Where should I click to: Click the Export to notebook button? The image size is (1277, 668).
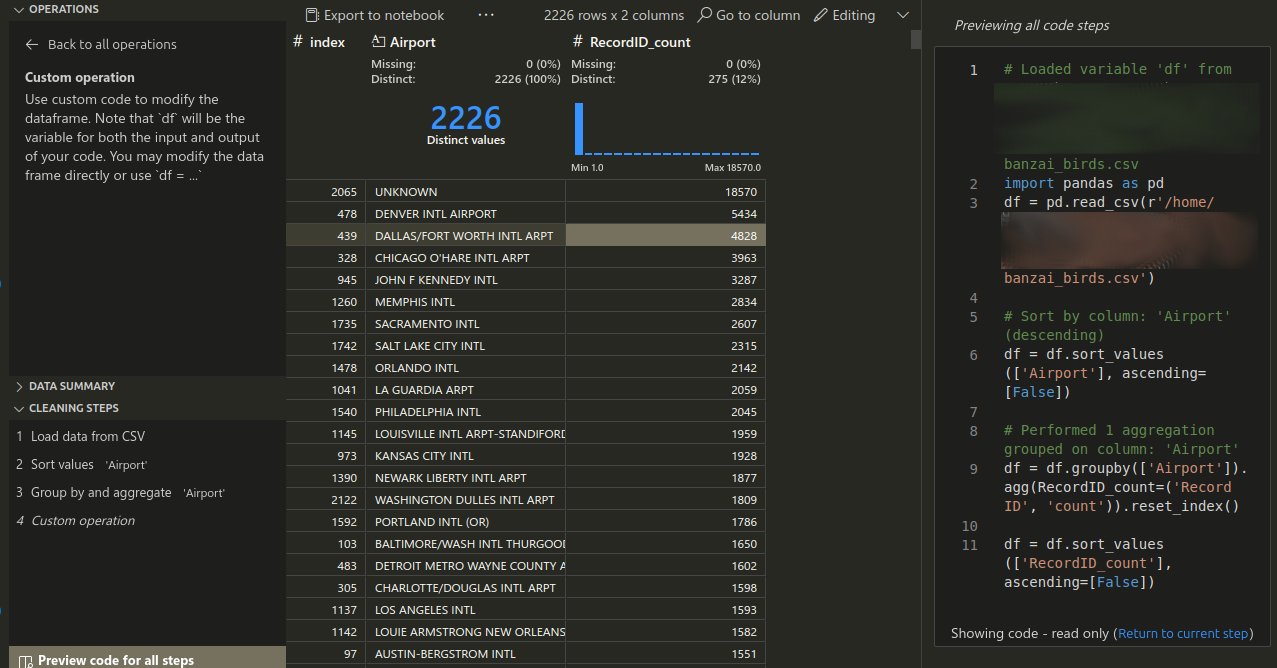click(x=374, y=15)
